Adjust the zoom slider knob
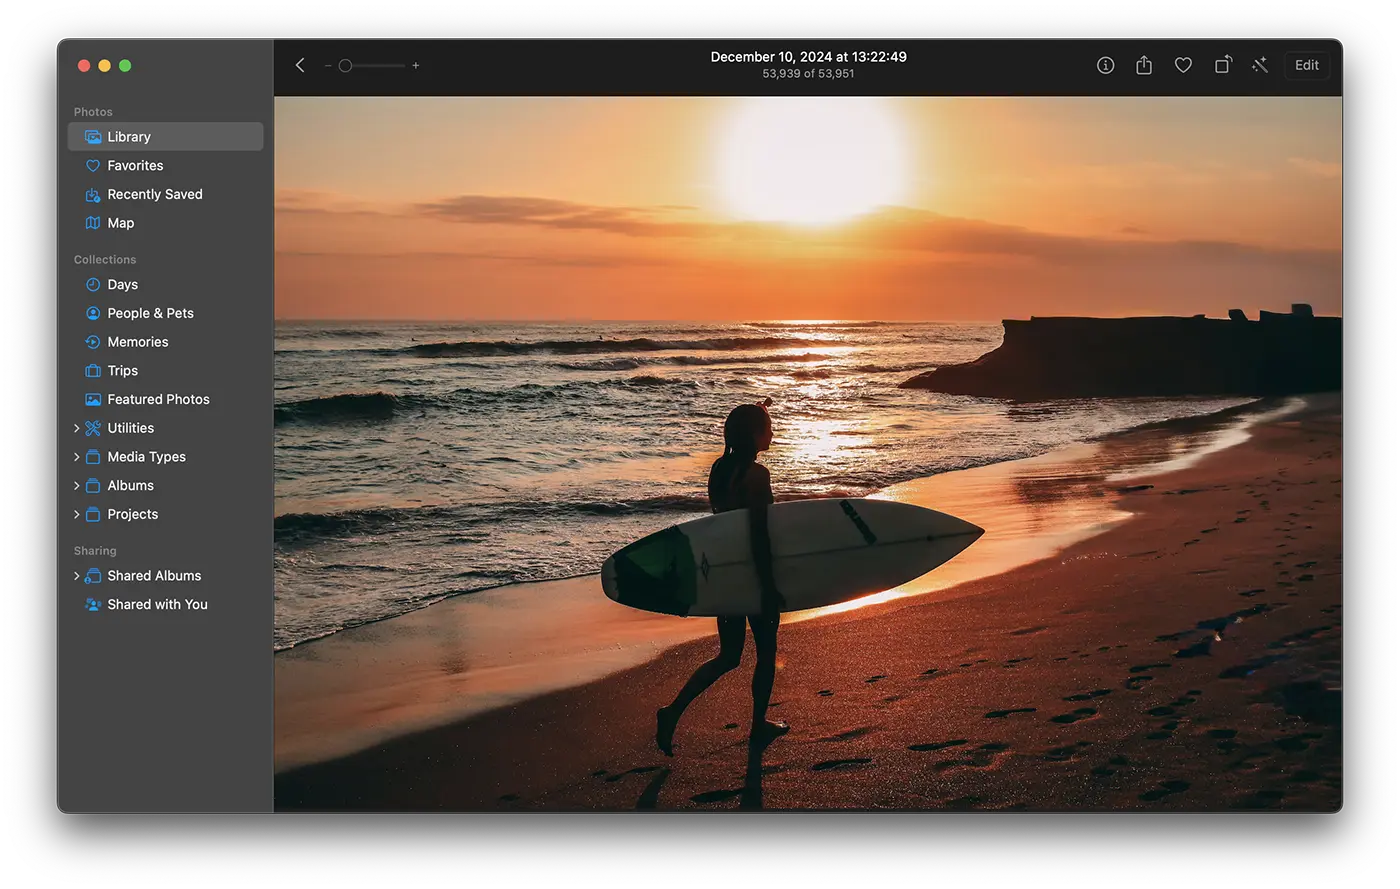The width and height of the screenshot is (1400, 889). 345,66
